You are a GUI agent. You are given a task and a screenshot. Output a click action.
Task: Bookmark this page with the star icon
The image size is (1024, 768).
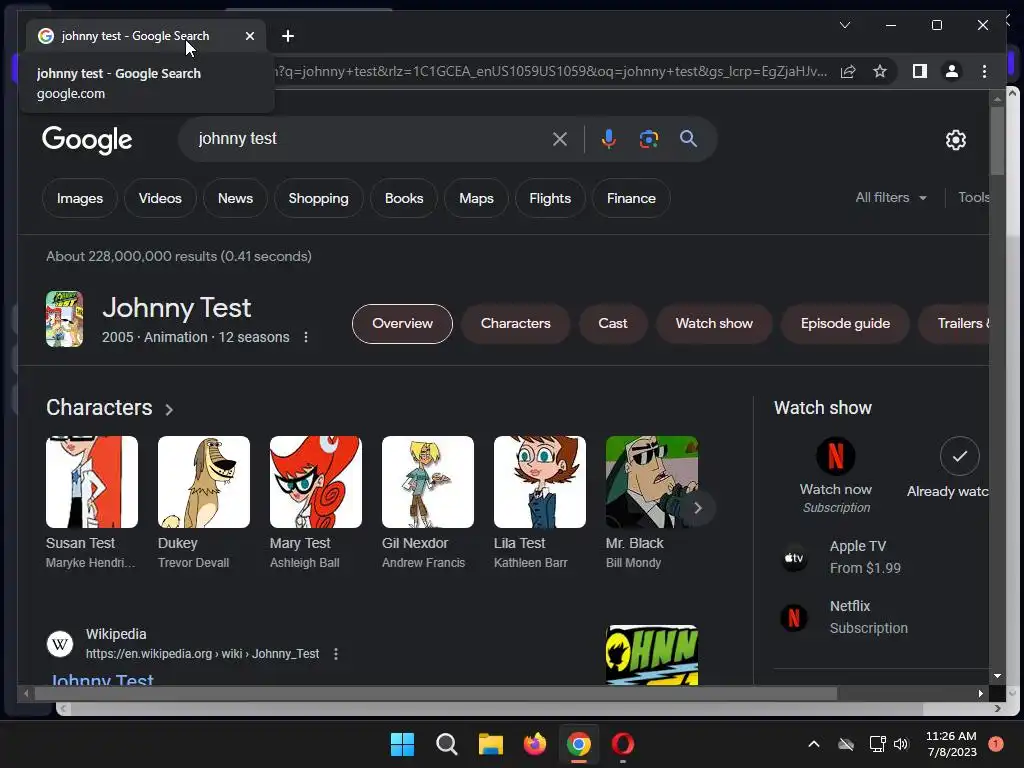pyautogui.click(x=880, y=71)
